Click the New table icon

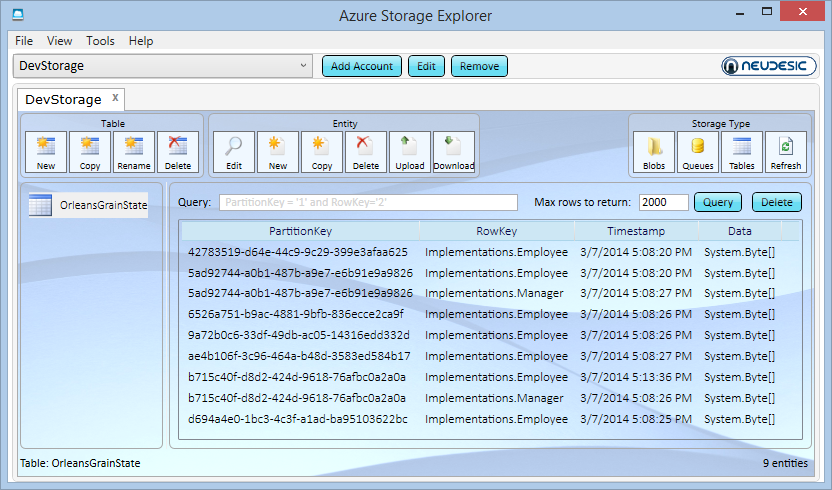[x=46, y=152]
